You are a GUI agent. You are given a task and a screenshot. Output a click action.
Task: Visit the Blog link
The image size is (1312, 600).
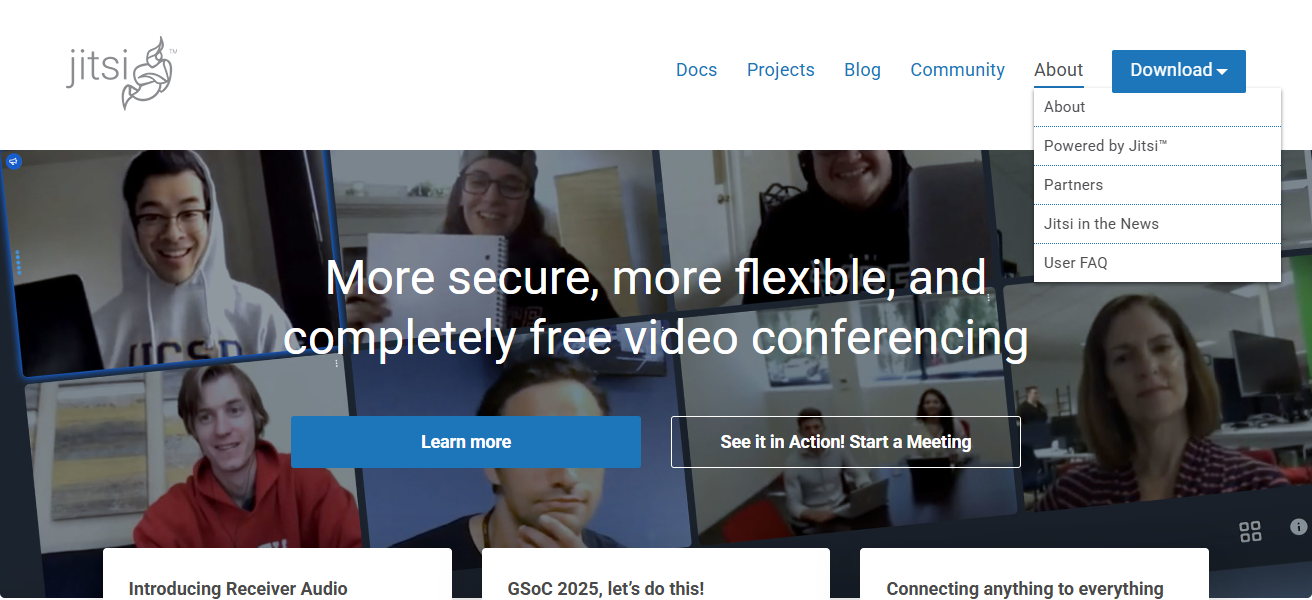(x=862, y=70)
